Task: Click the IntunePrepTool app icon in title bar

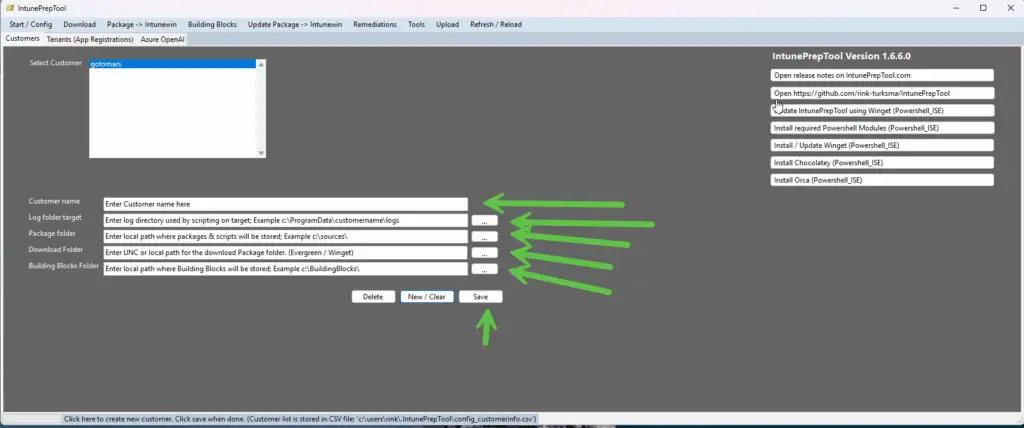Action: [10, 8]
